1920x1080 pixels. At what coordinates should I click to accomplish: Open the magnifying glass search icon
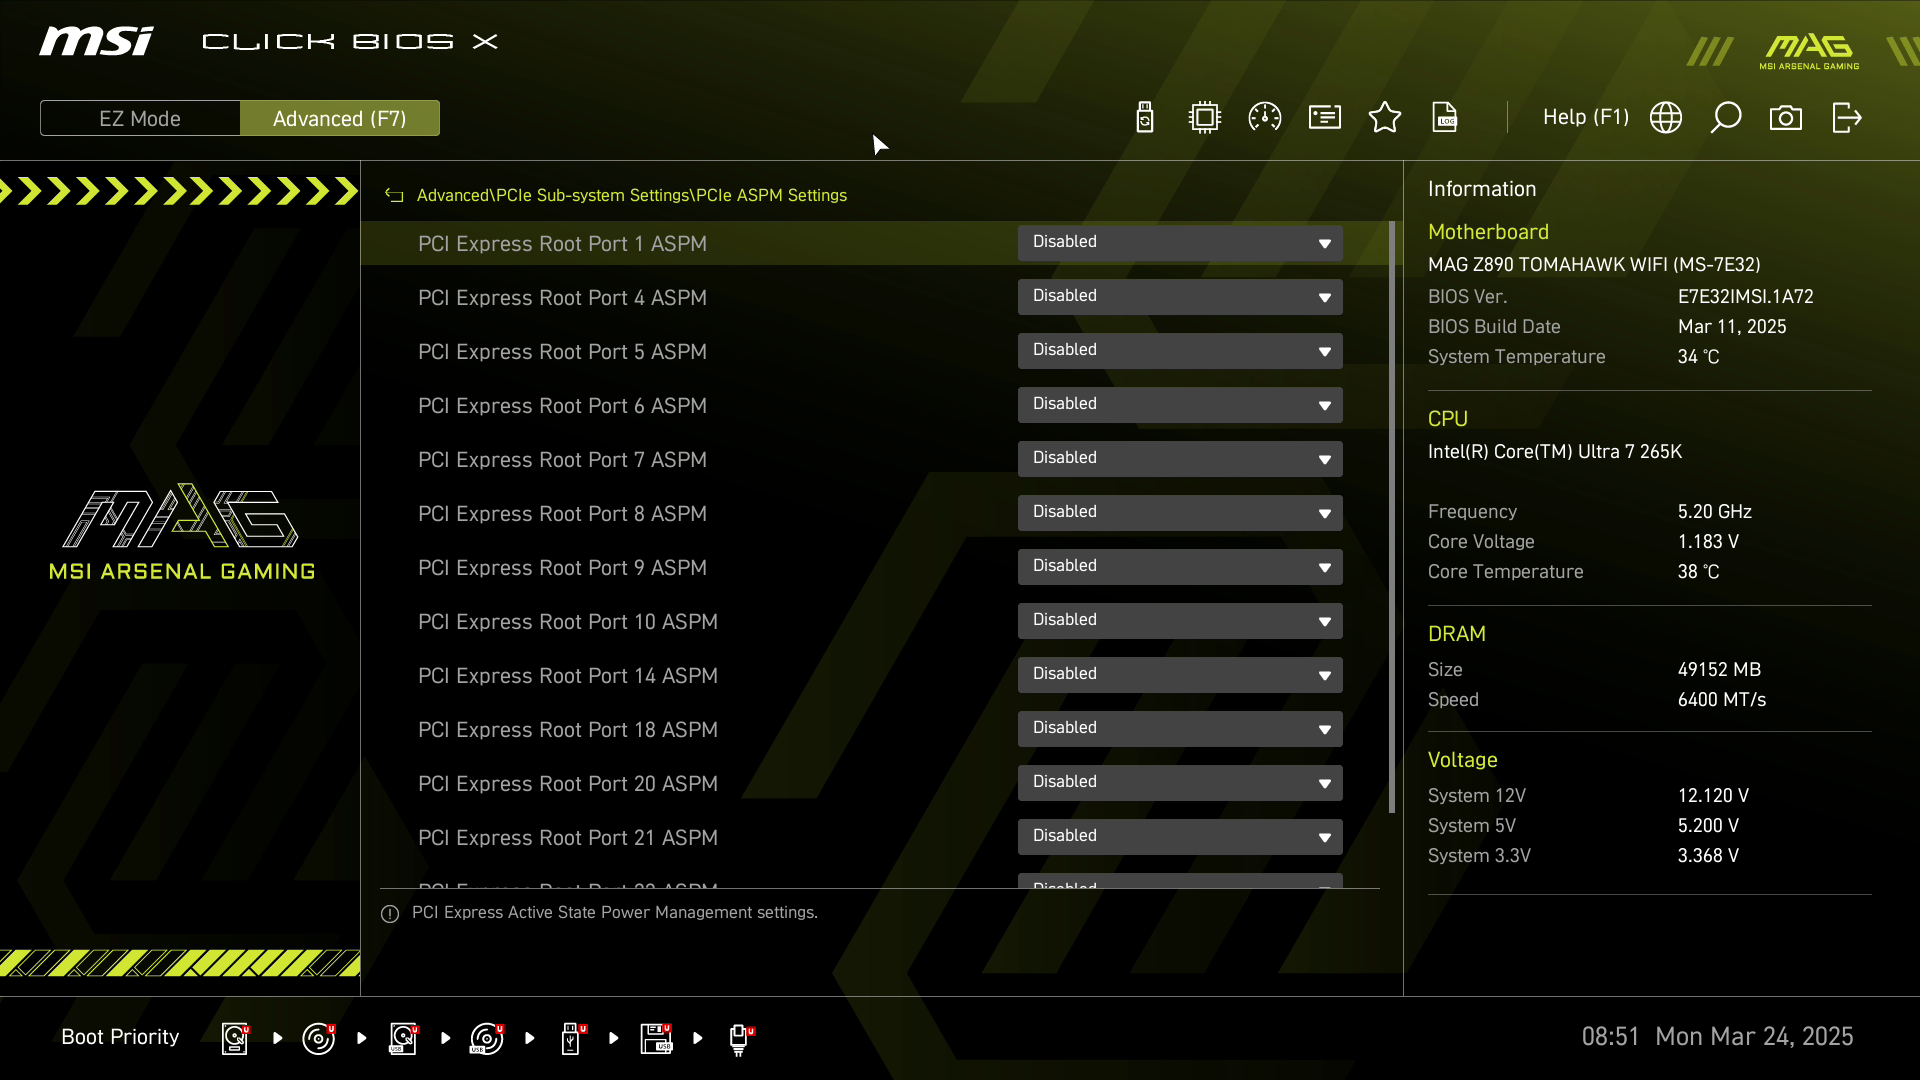pyautogui.click(x=1726, y=118)
